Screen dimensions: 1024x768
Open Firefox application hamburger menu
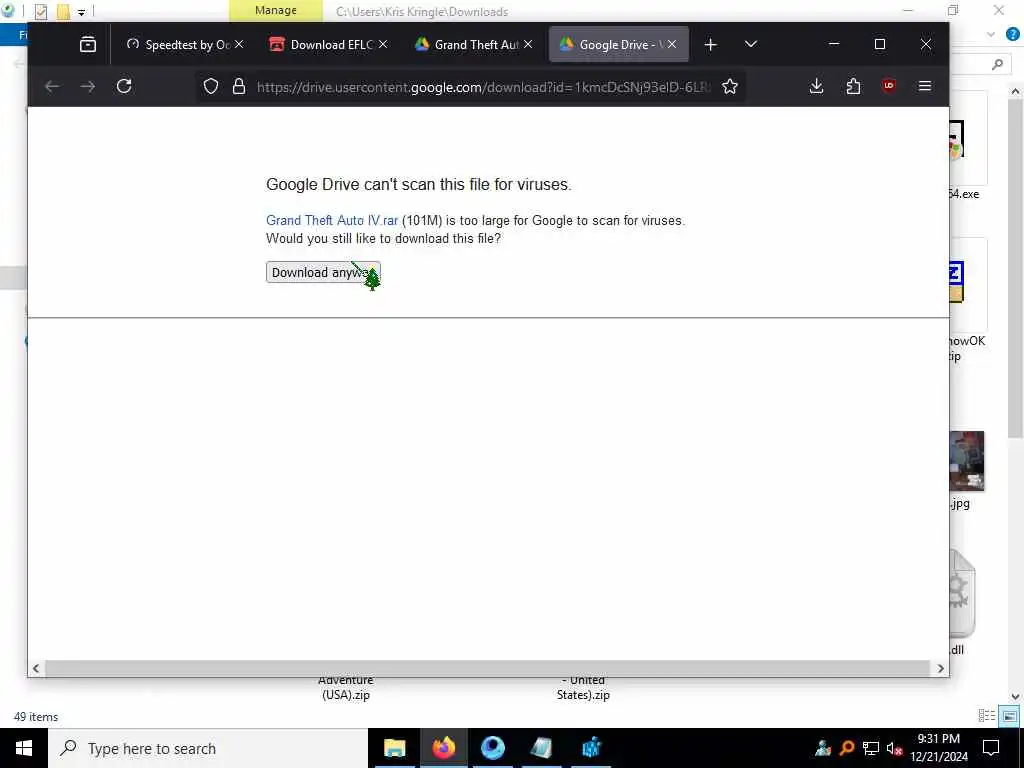[x=925, y=86]
